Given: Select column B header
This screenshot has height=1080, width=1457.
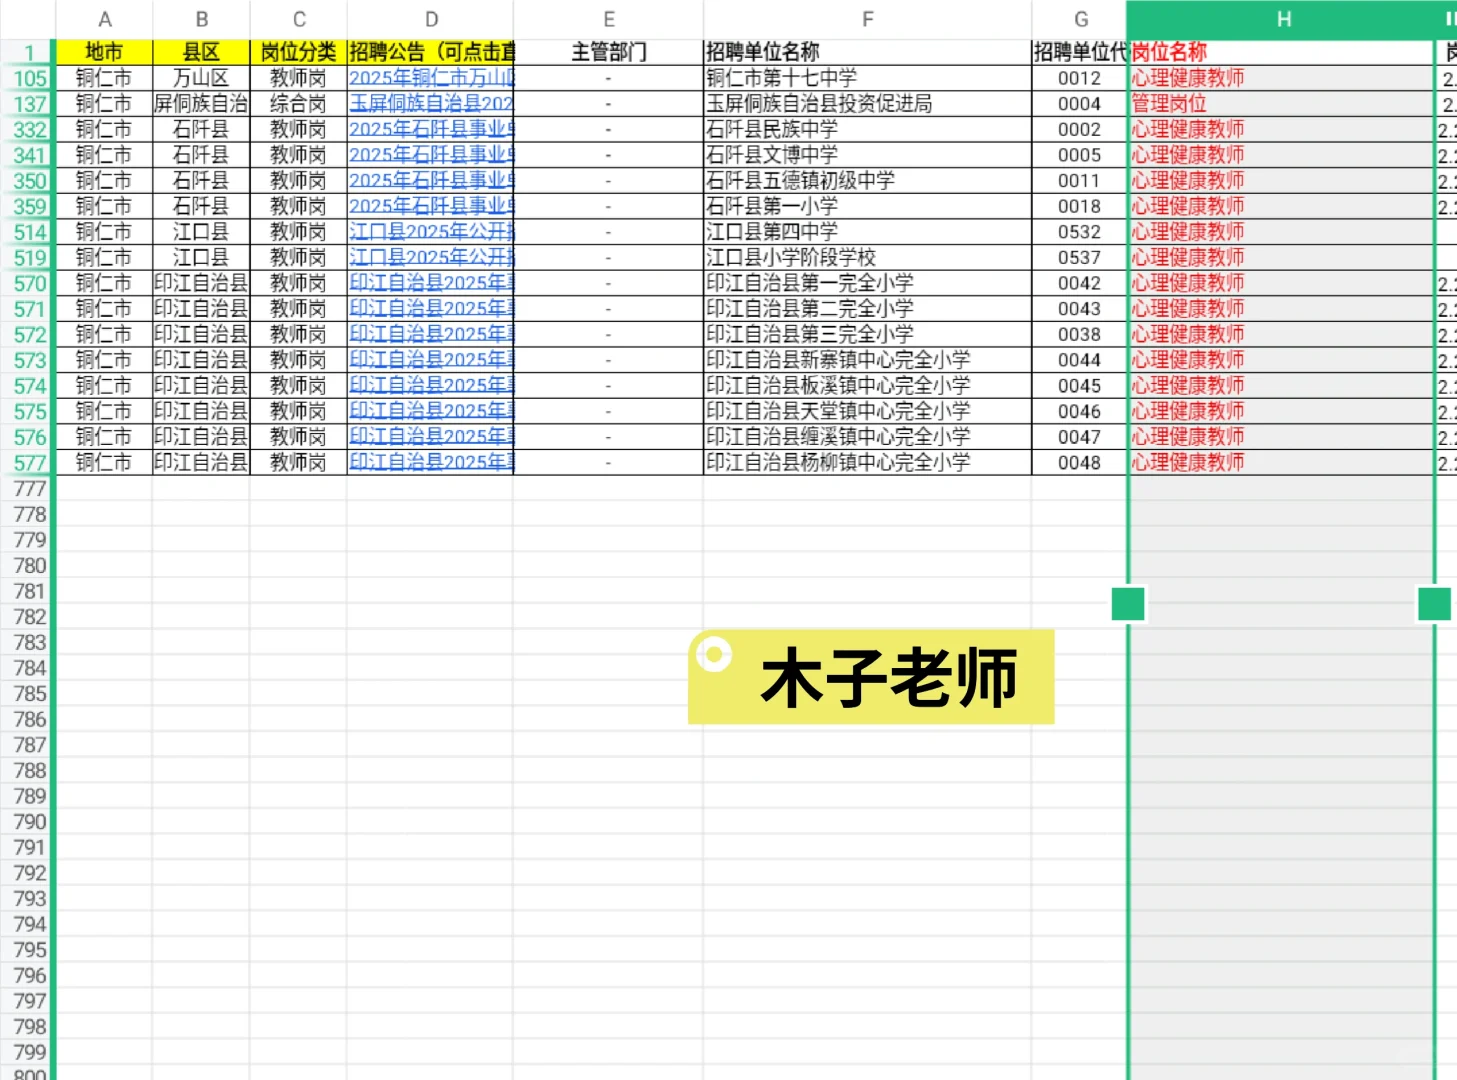Looking at the screenshot, I should 201,19.
